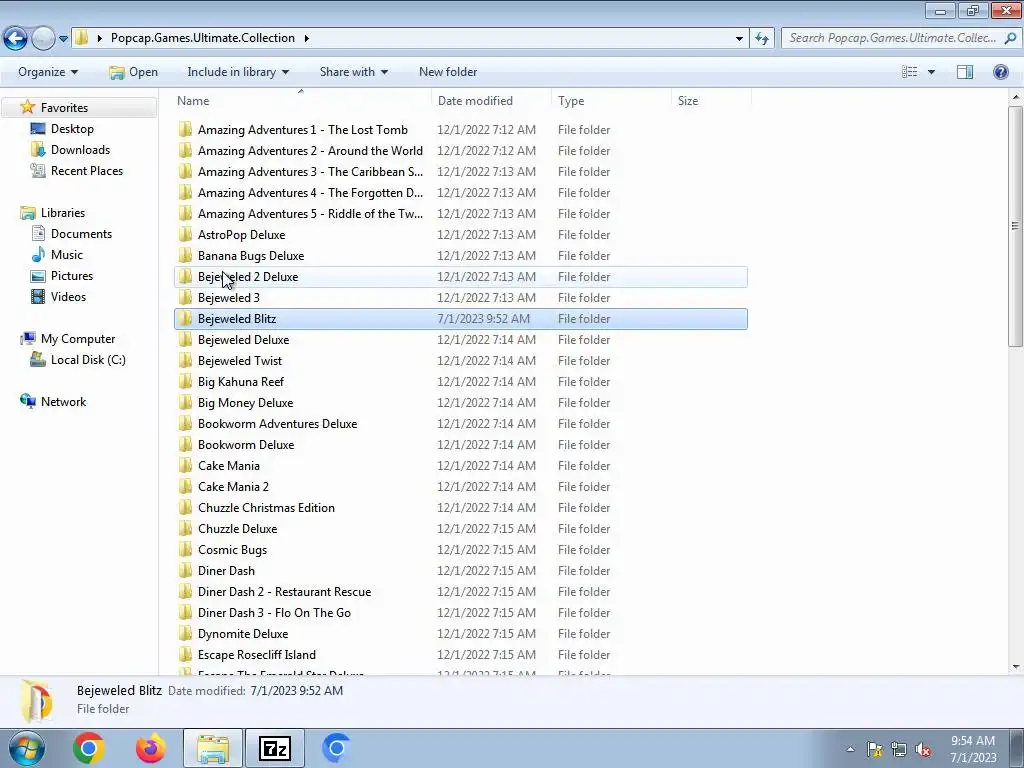Open Local Disk (C:)
The image size is (1024, 768).
[88, 360]
